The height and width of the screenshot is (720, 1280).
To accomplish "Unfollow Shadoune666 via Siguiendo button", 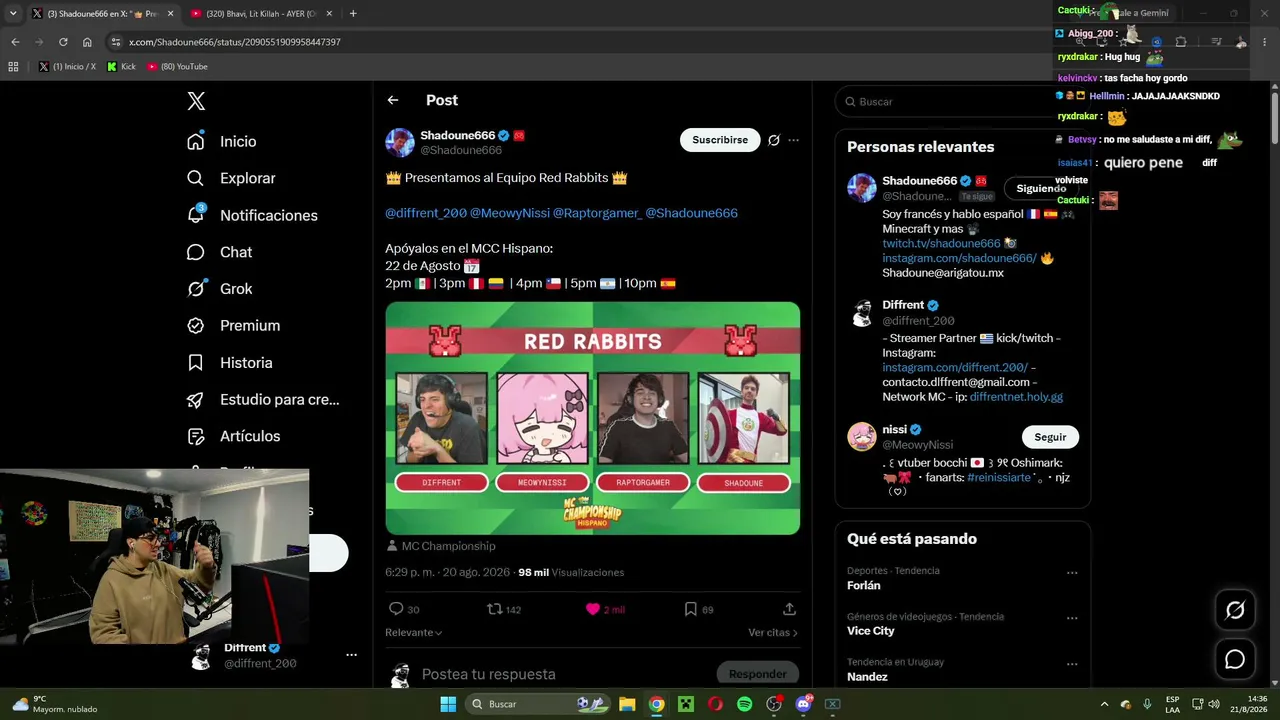I will point(1041,188).
